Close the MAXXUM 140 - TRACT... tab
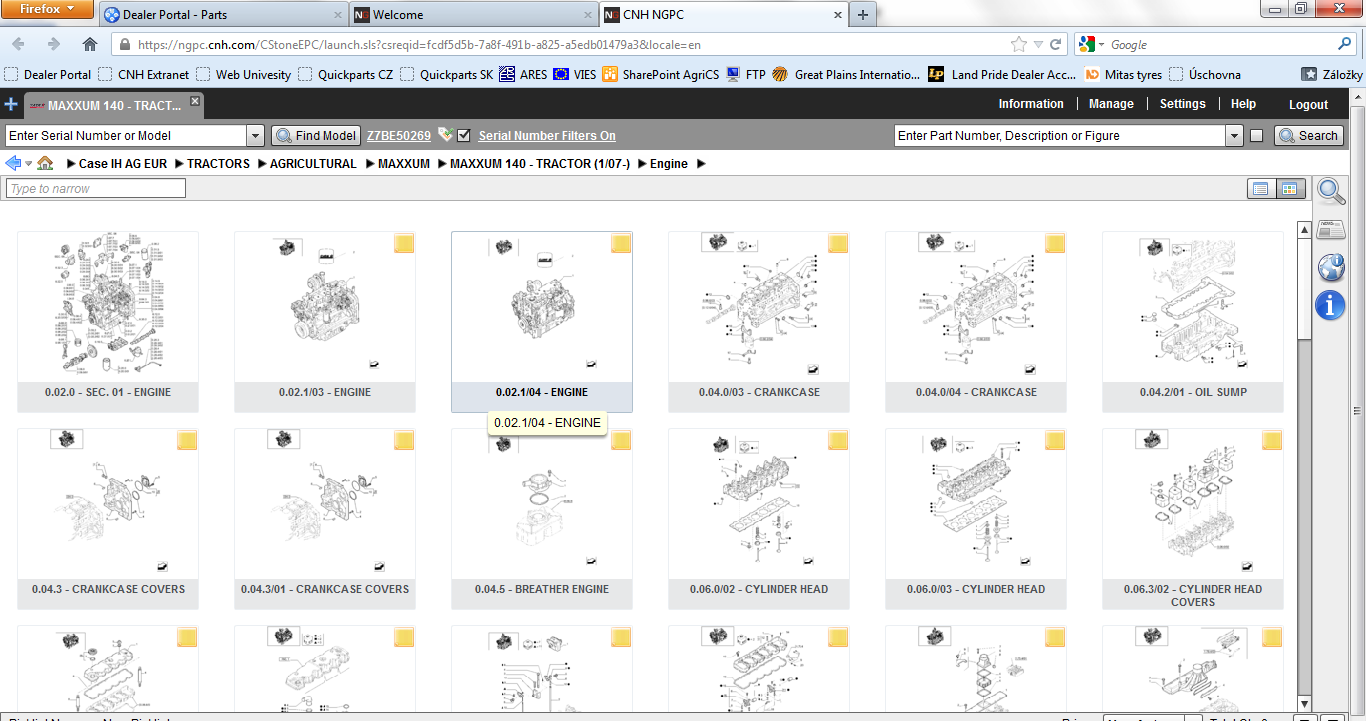Viewport: 1366px width, 721px height. 195,101
